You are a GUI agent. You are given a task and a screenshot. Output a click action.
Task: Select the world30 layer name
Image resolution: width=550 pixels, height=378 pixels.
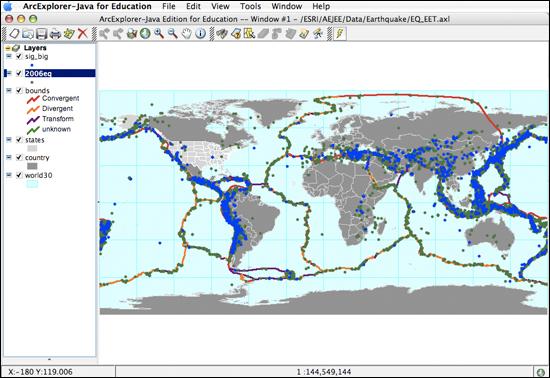click(39, 175)
